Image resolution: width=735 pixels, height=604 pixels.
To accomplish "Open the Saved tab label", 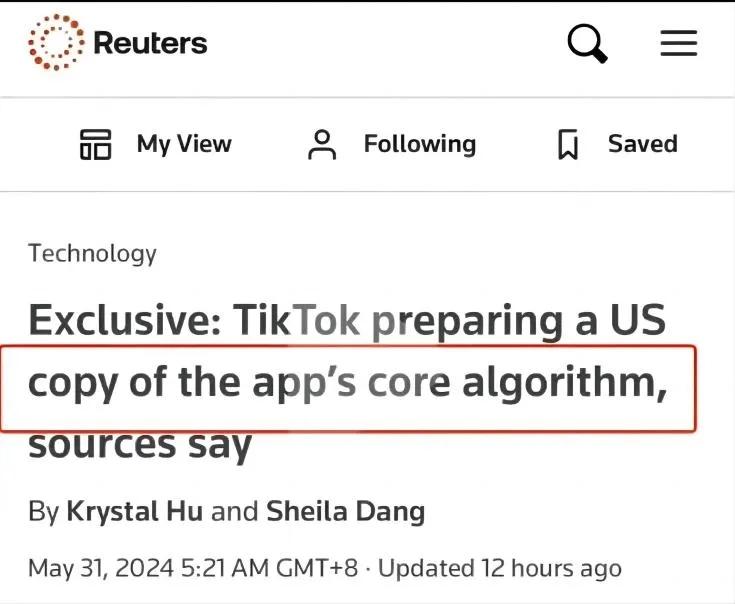I will pos(642,144).
